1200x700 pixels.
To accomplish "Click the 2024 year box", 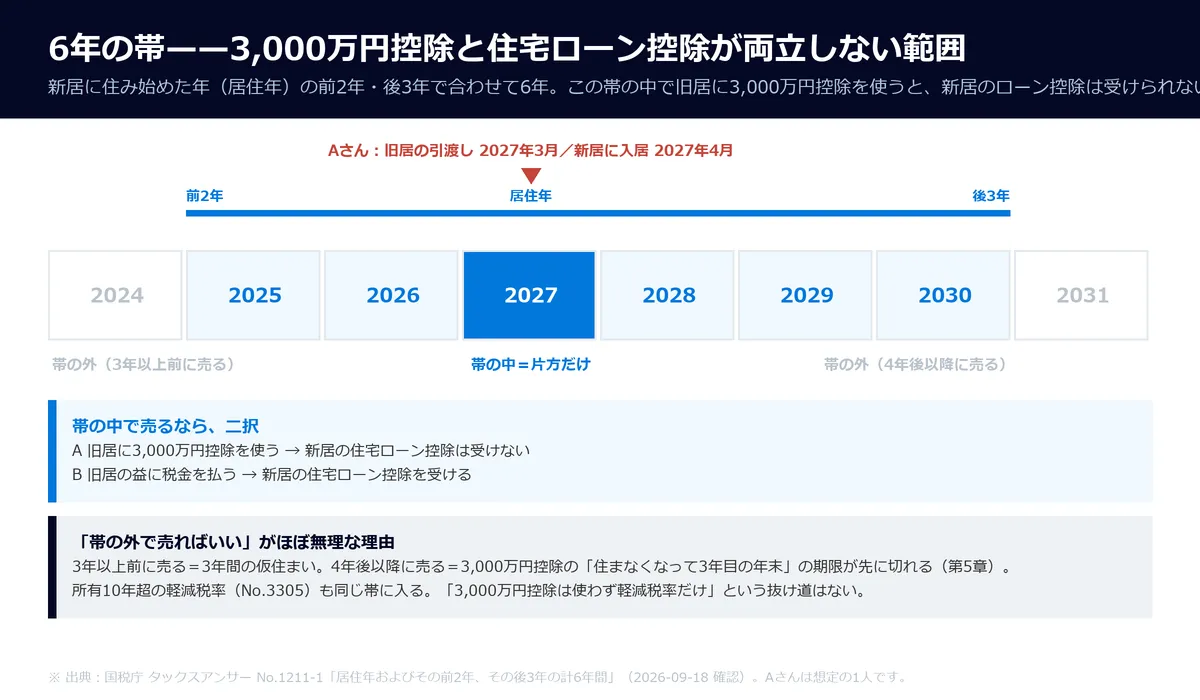I will tap(116, 295).
